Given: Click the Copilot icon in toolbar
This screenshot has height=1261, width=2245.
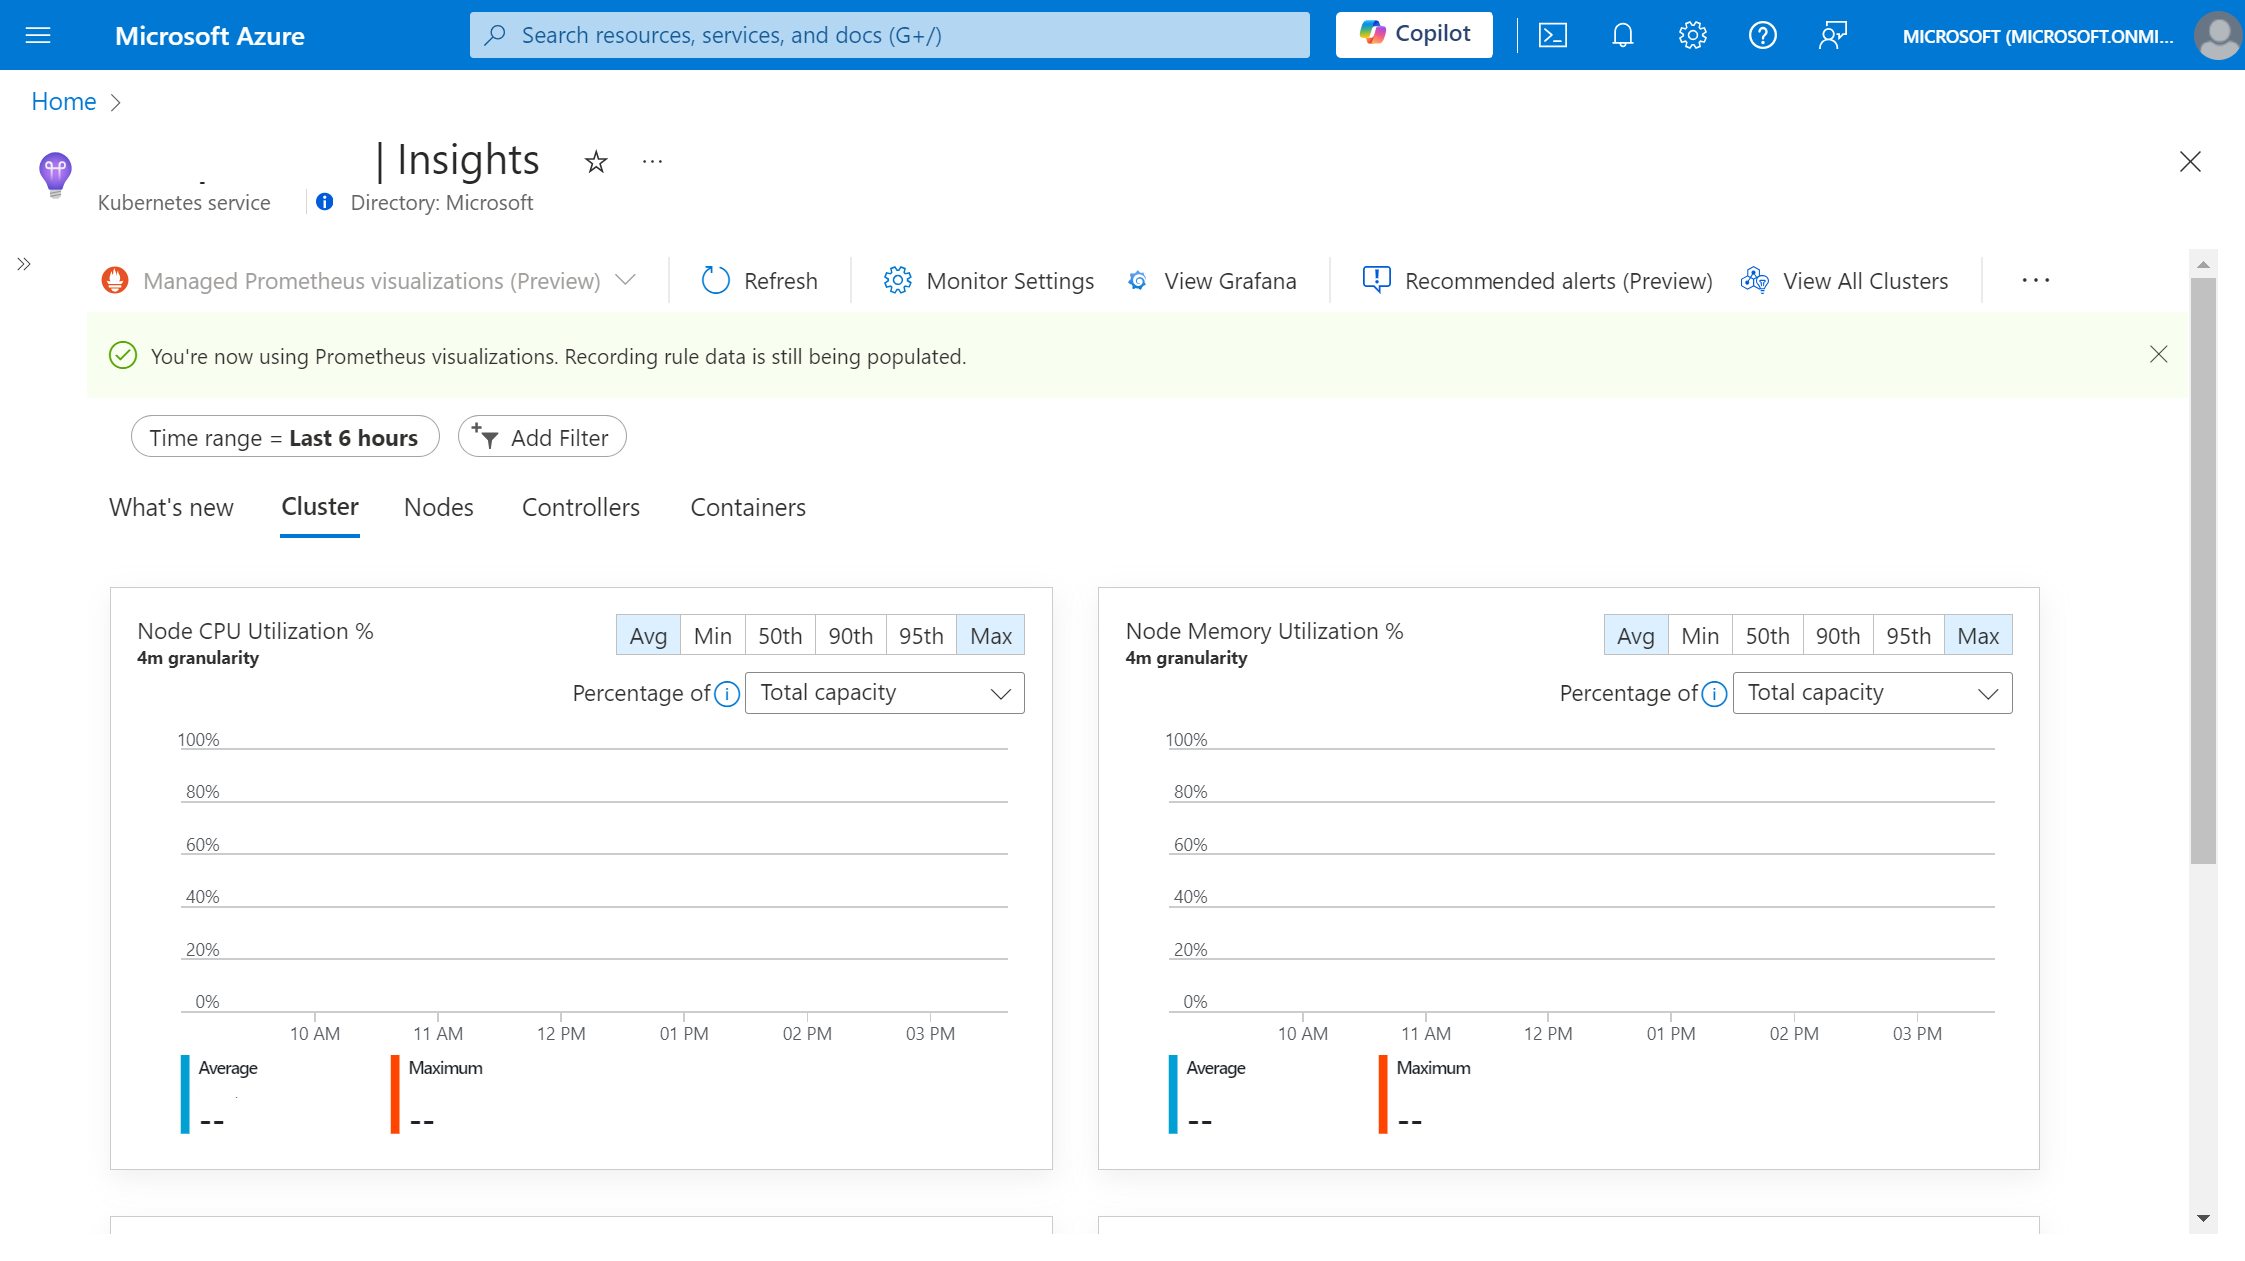Looking at the screenshot, I should 1412,34.
